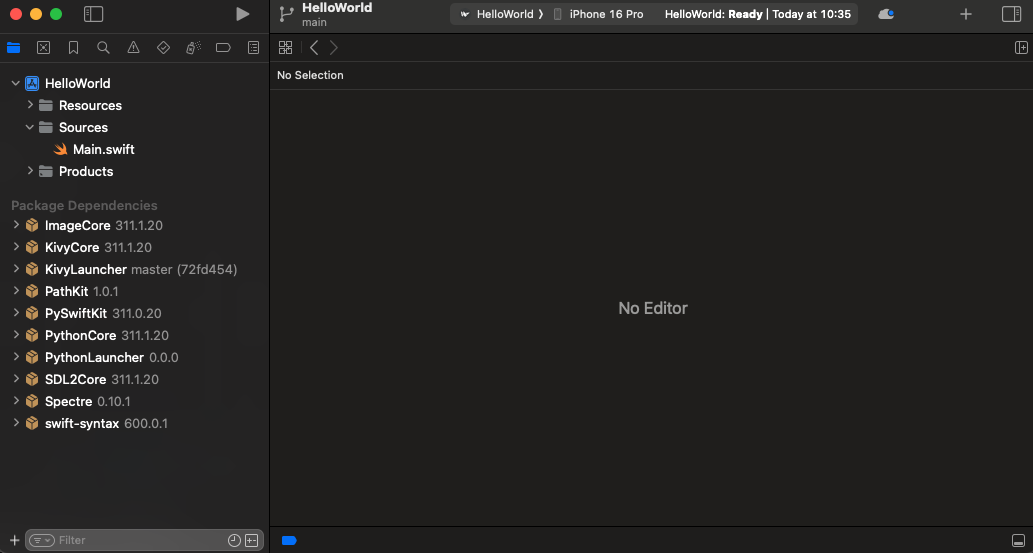Image resolution: width=1033 pixels, height=553 pixels.
Task: Expand the PySwiftKit package
Action: [x=16, y=313]
